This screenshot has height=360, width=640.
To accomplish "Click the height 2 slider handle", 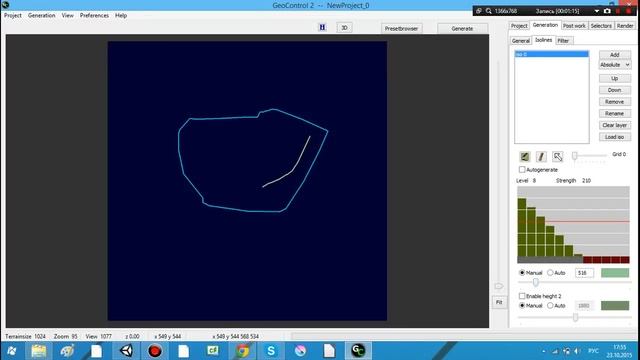I will pos(575,317).
